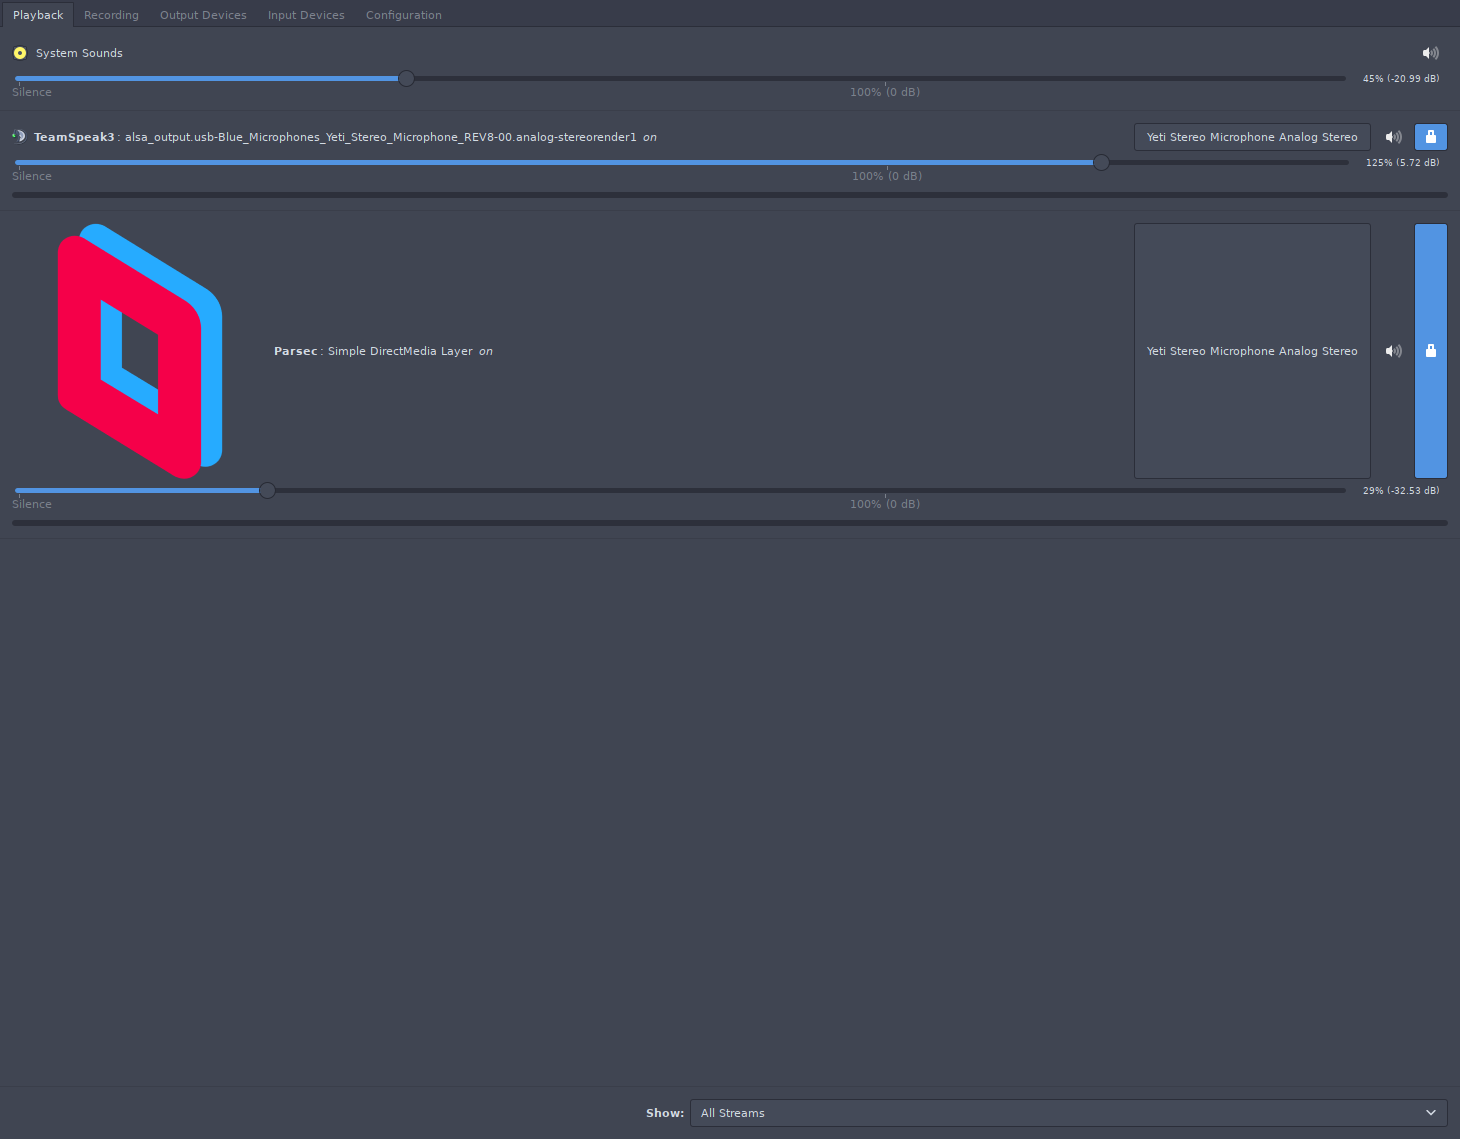The width and height of the screenshot is (1460, 1139).
Task: Select the Playback tab
Action: pos(38,15)
